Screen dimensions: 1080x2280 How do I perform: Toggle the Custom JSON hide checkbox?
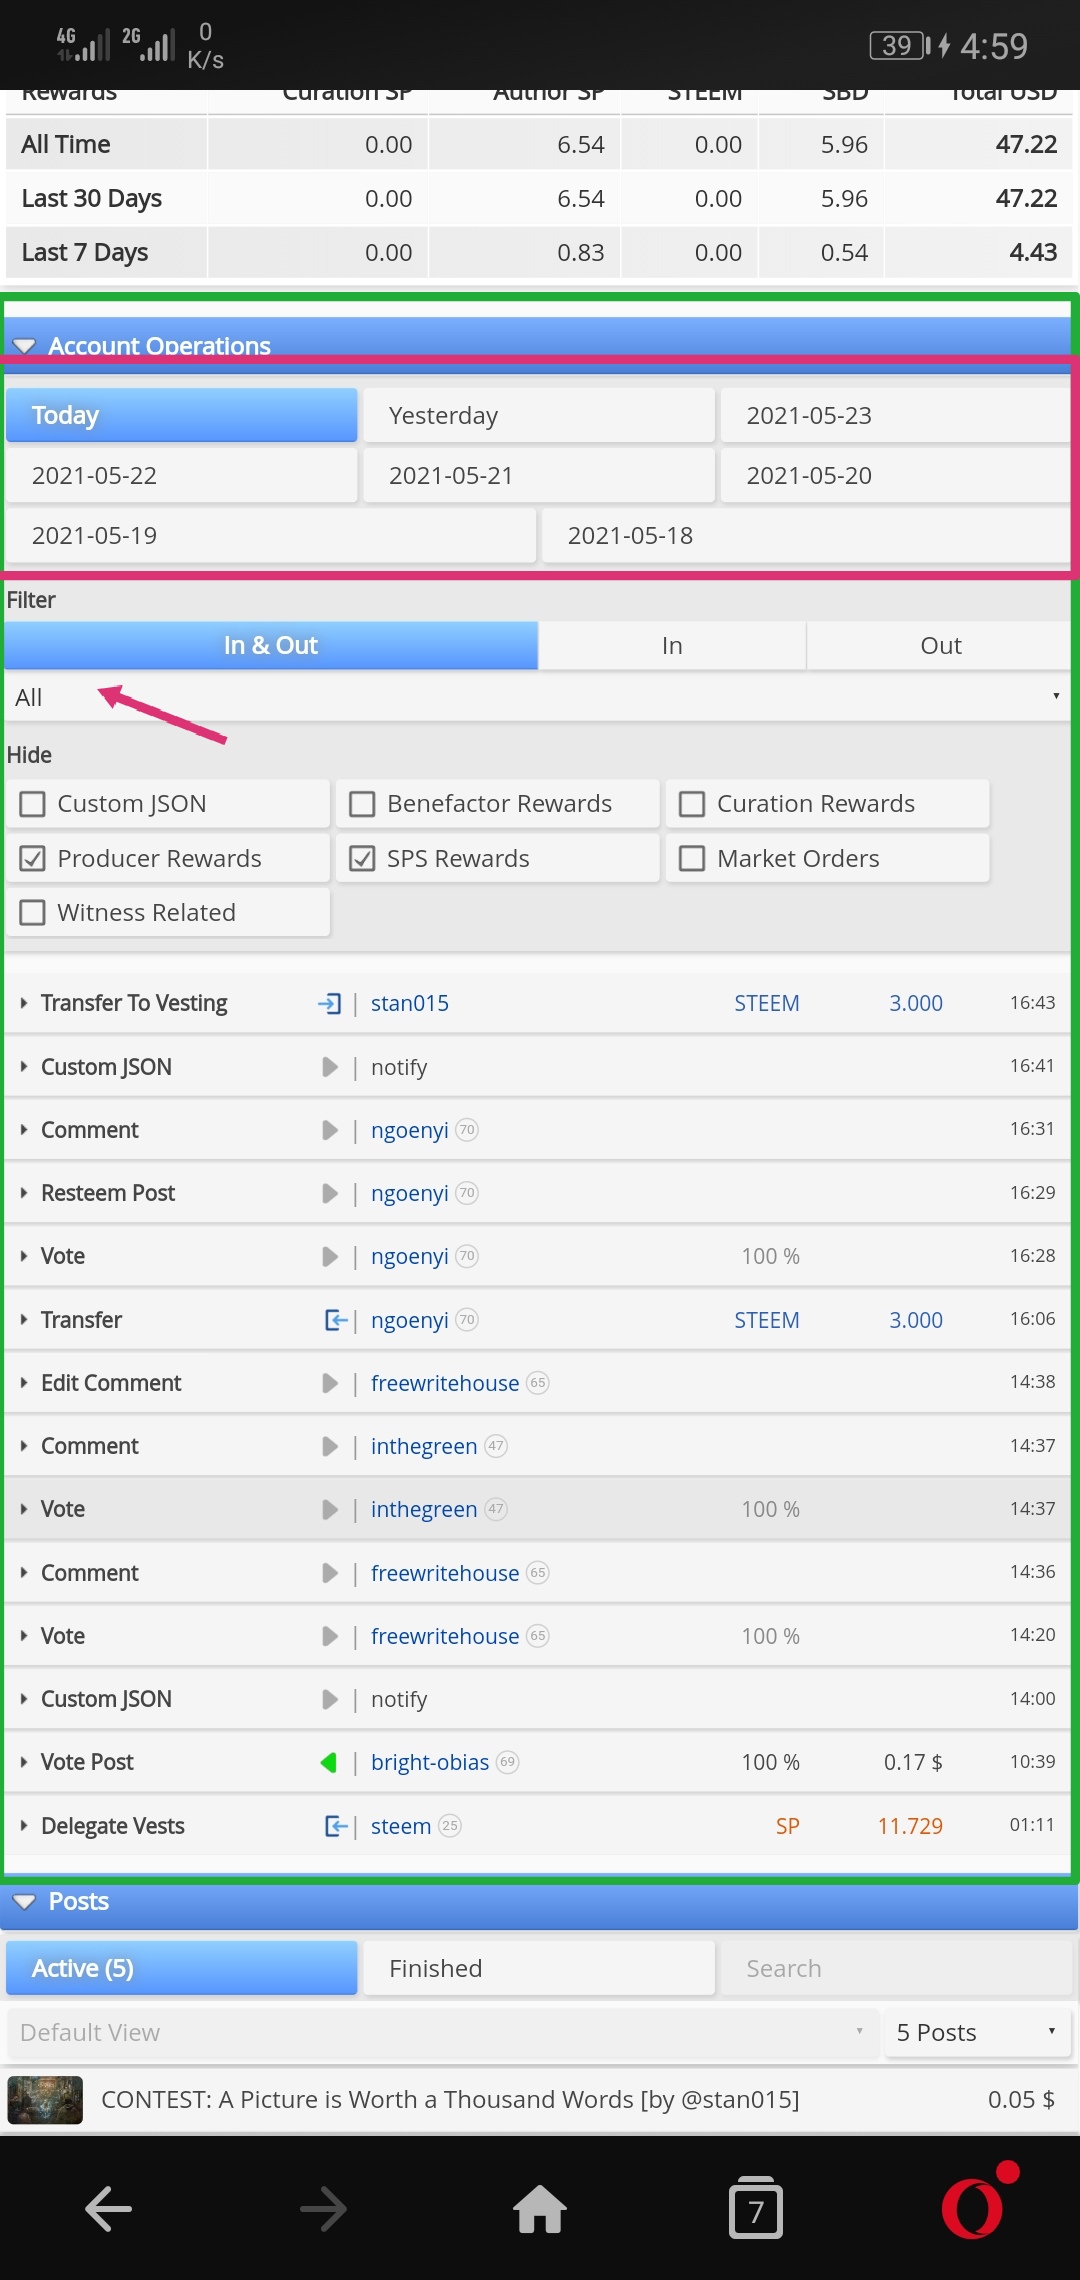[x=33, y=804]
